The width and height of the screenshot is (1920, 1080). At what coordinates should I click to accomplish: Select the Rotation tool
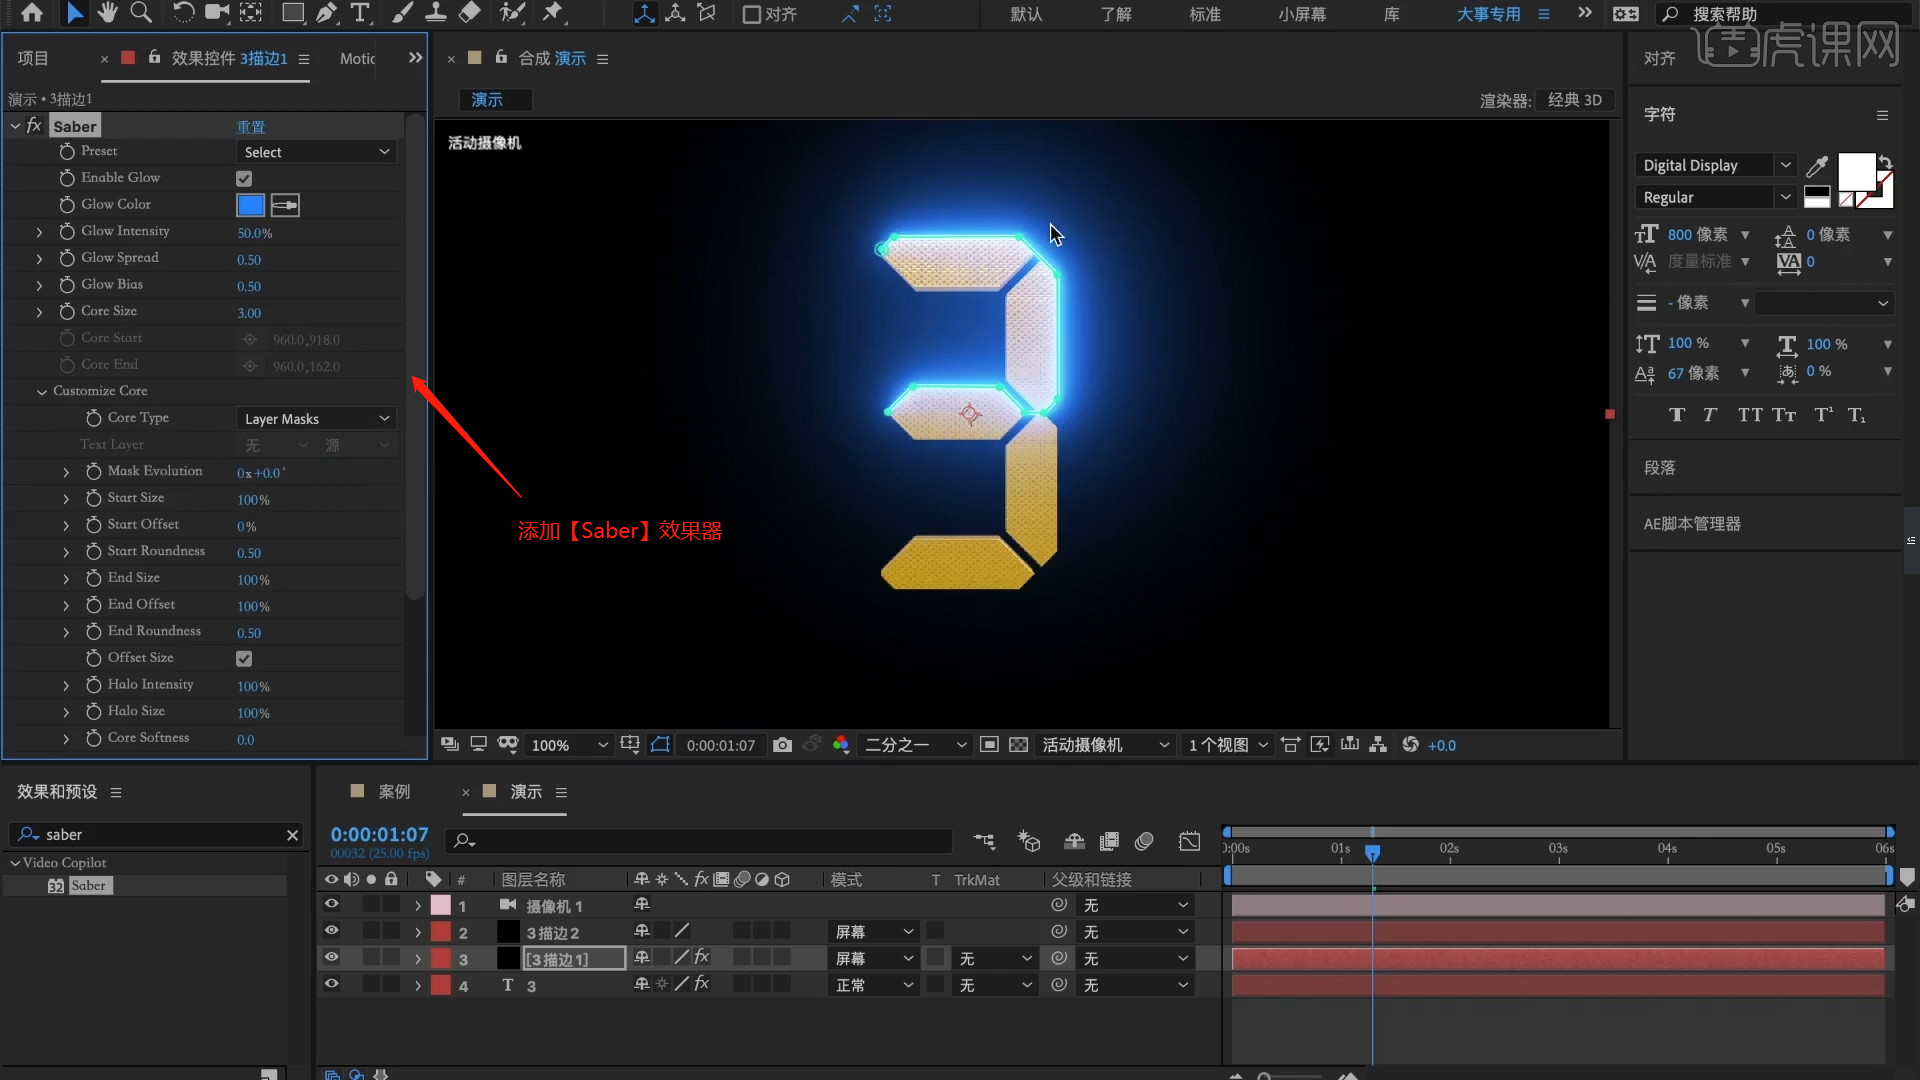[183, 13]
